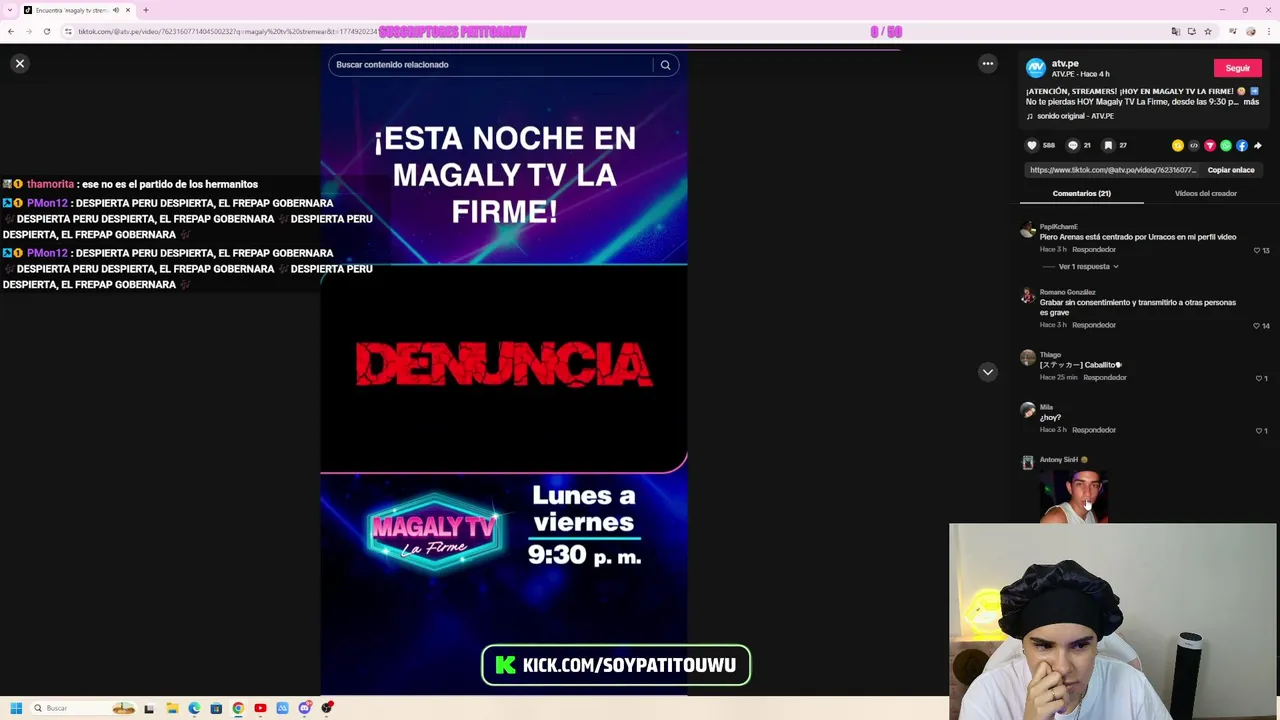Click the translate page icon in address bar
Image resolution: width=1280 pixels, height=720 pixels.
pyautogui.click(x=1175, y=32)
